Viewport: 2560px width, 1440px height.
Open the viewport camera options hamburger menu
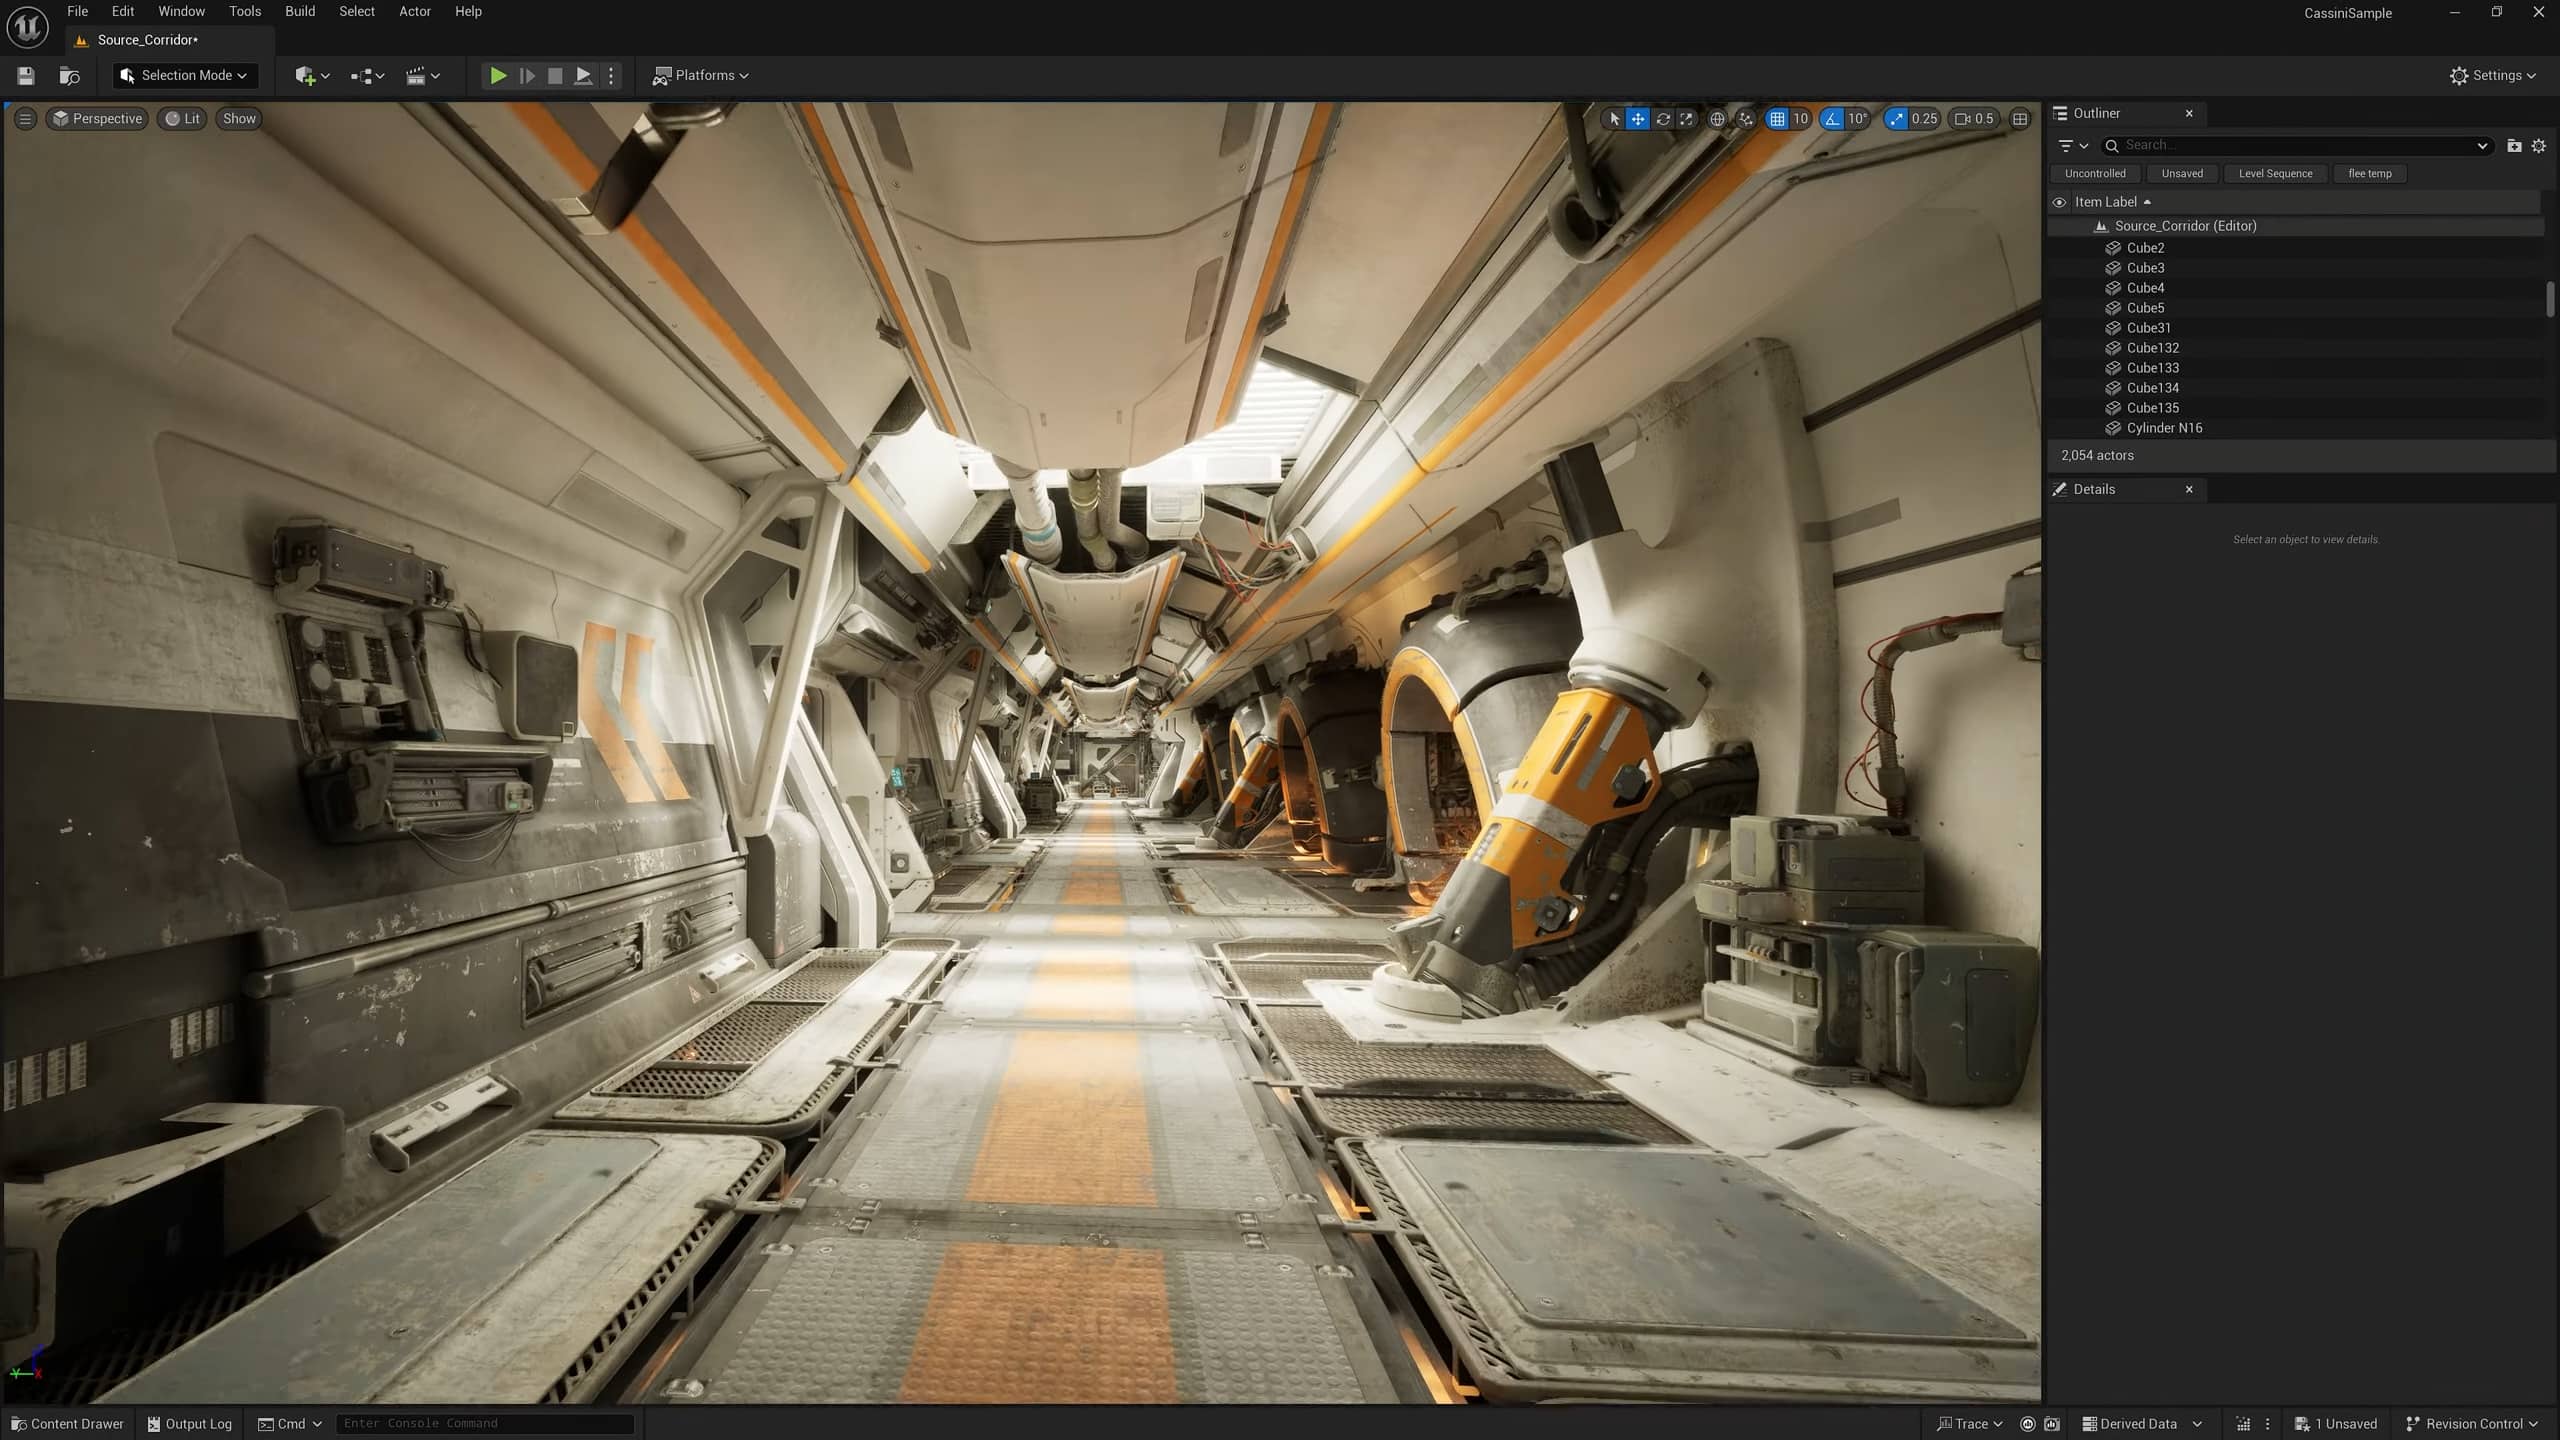[x=25, y=118]
